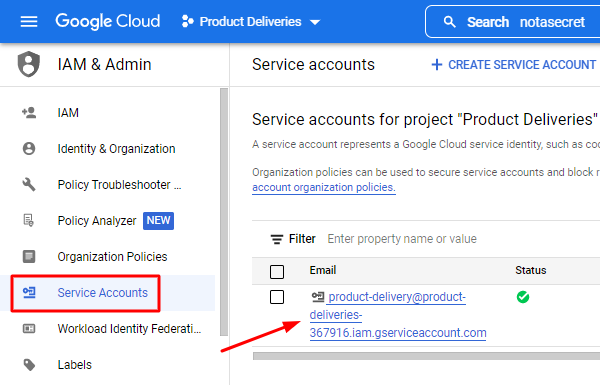Open Labels sidebar item
Image resolution: width=600 pixels, height=385 pixels.
tap(75, 365)
